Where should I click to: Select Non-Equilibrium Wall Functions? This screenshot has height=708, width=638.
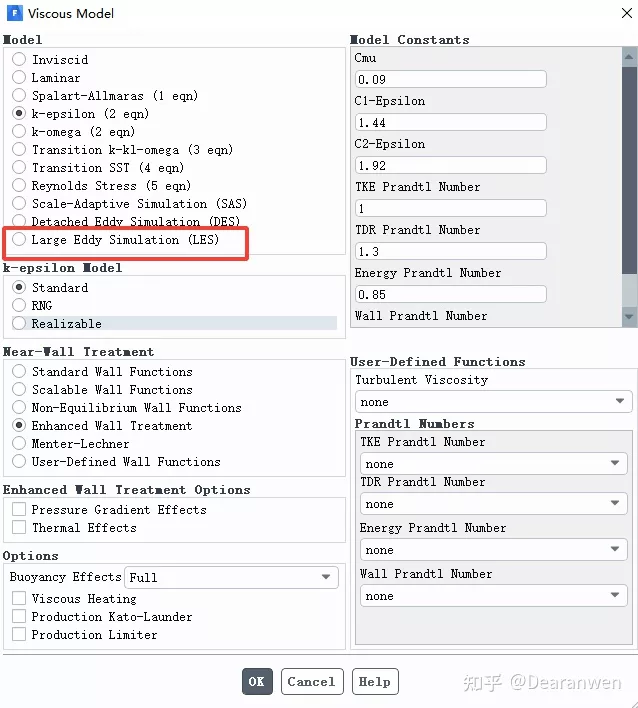[x=19, y=407]
